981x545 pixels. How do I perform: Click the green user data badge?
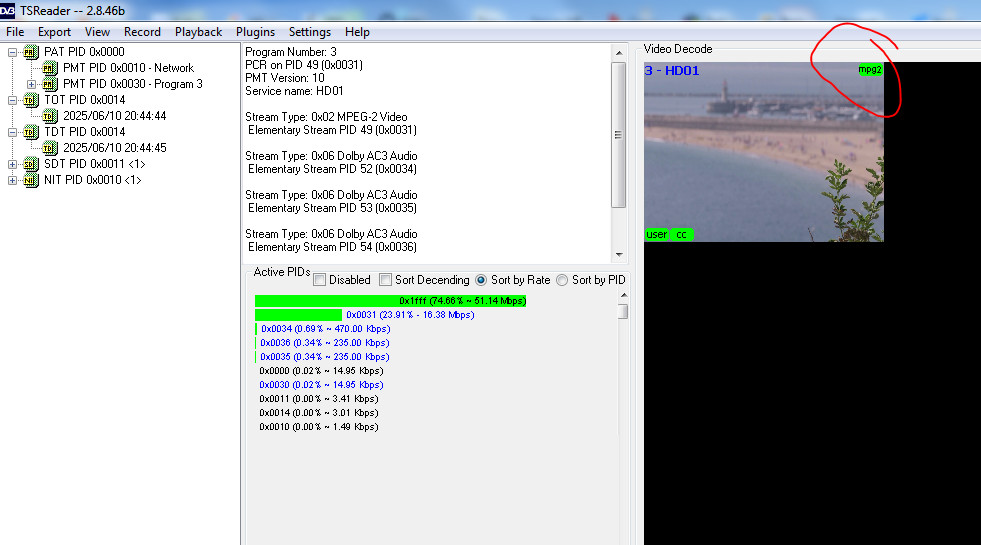[x=656, y=235]
